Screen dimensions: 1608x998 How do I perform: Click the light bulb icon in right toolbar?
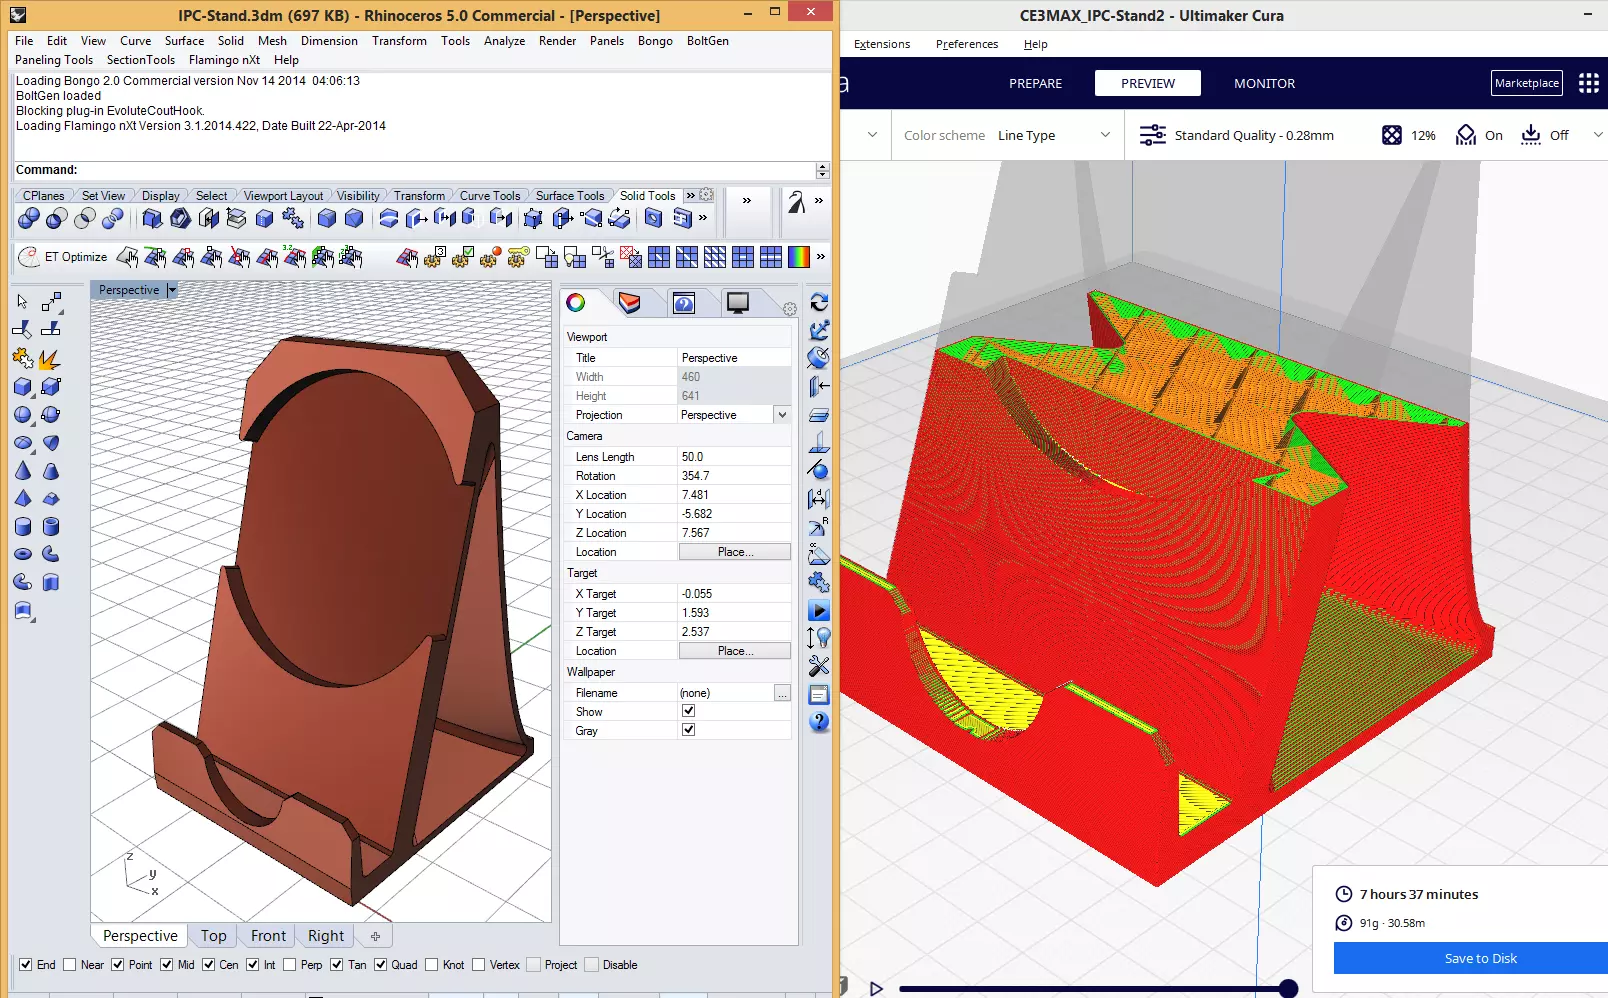pyautogui.click(x=819, y=638)
